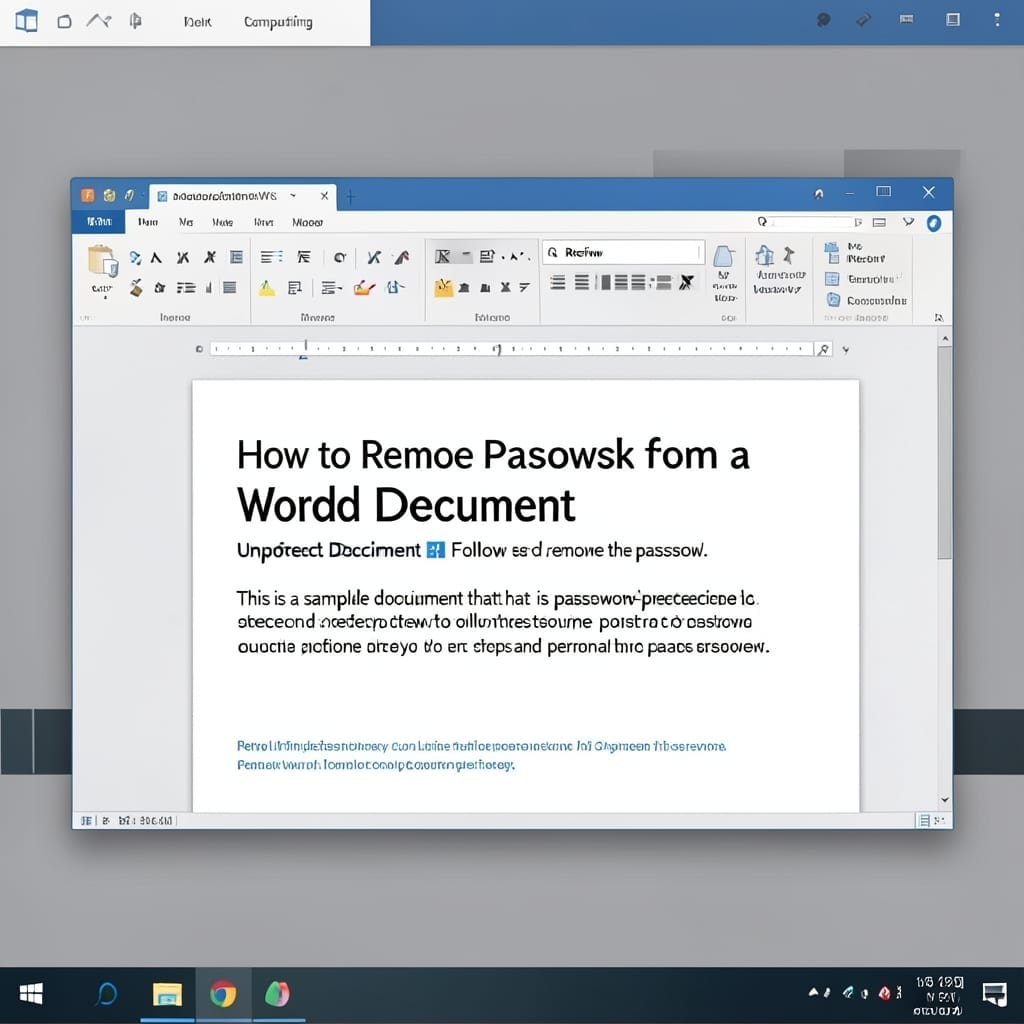The height and width of the screenshot is (1024, 1024).
Task: Click the yellow highlighted icon in the third ribbon group
Action: coord(443,287)
